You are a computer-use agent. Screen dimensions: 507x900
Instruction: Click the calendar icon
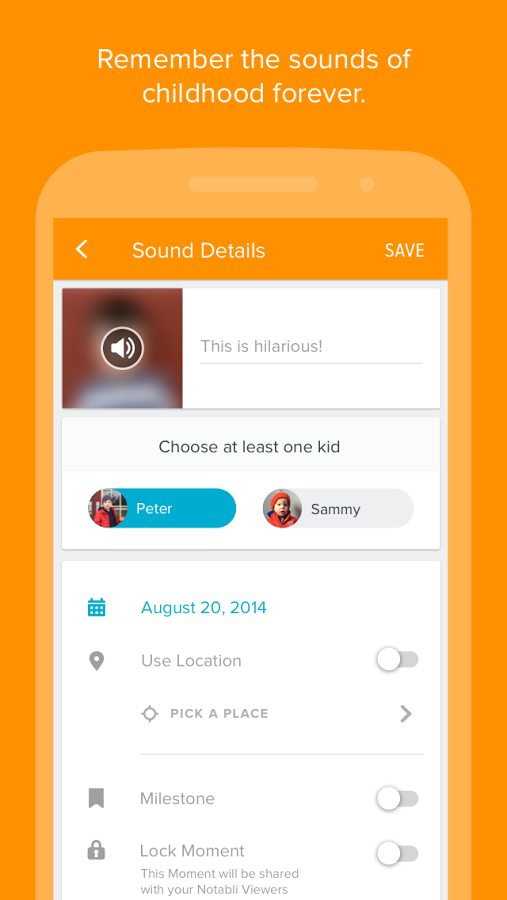pyautogui.click(x=96, y=607)
